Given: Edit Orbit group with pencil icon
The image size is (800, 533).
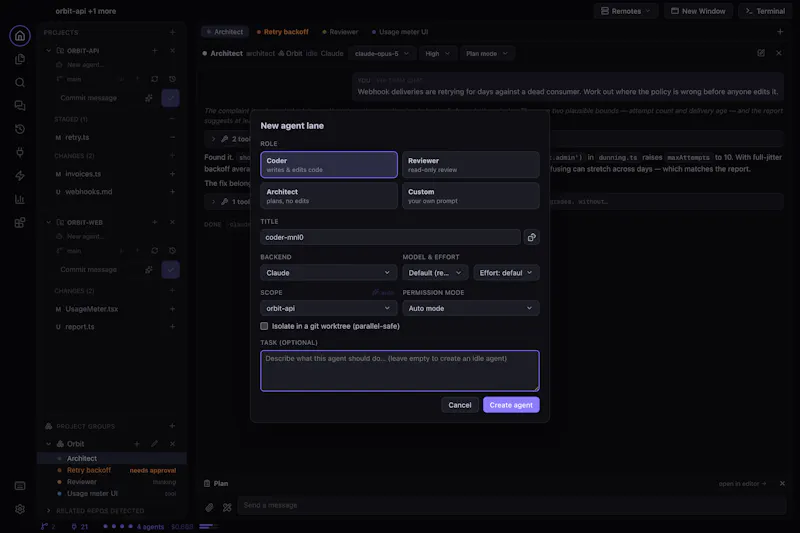Looking at the screenshot, I should coord(155,444).
